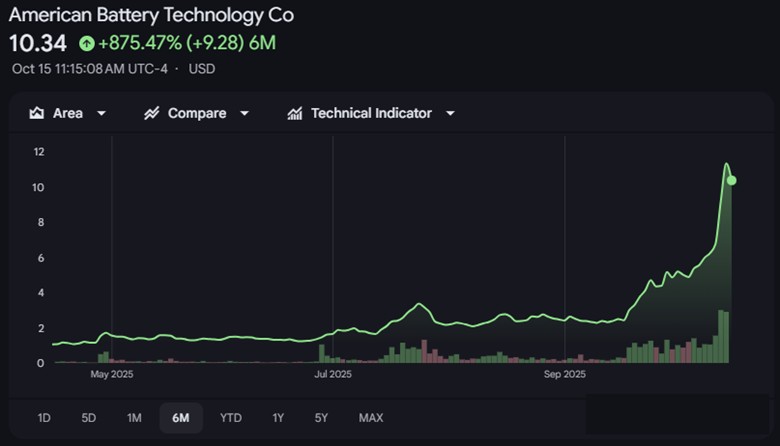Switch to the YTD range
The image size is (780, 446).
pyautogui.click(x=231, y=417)
